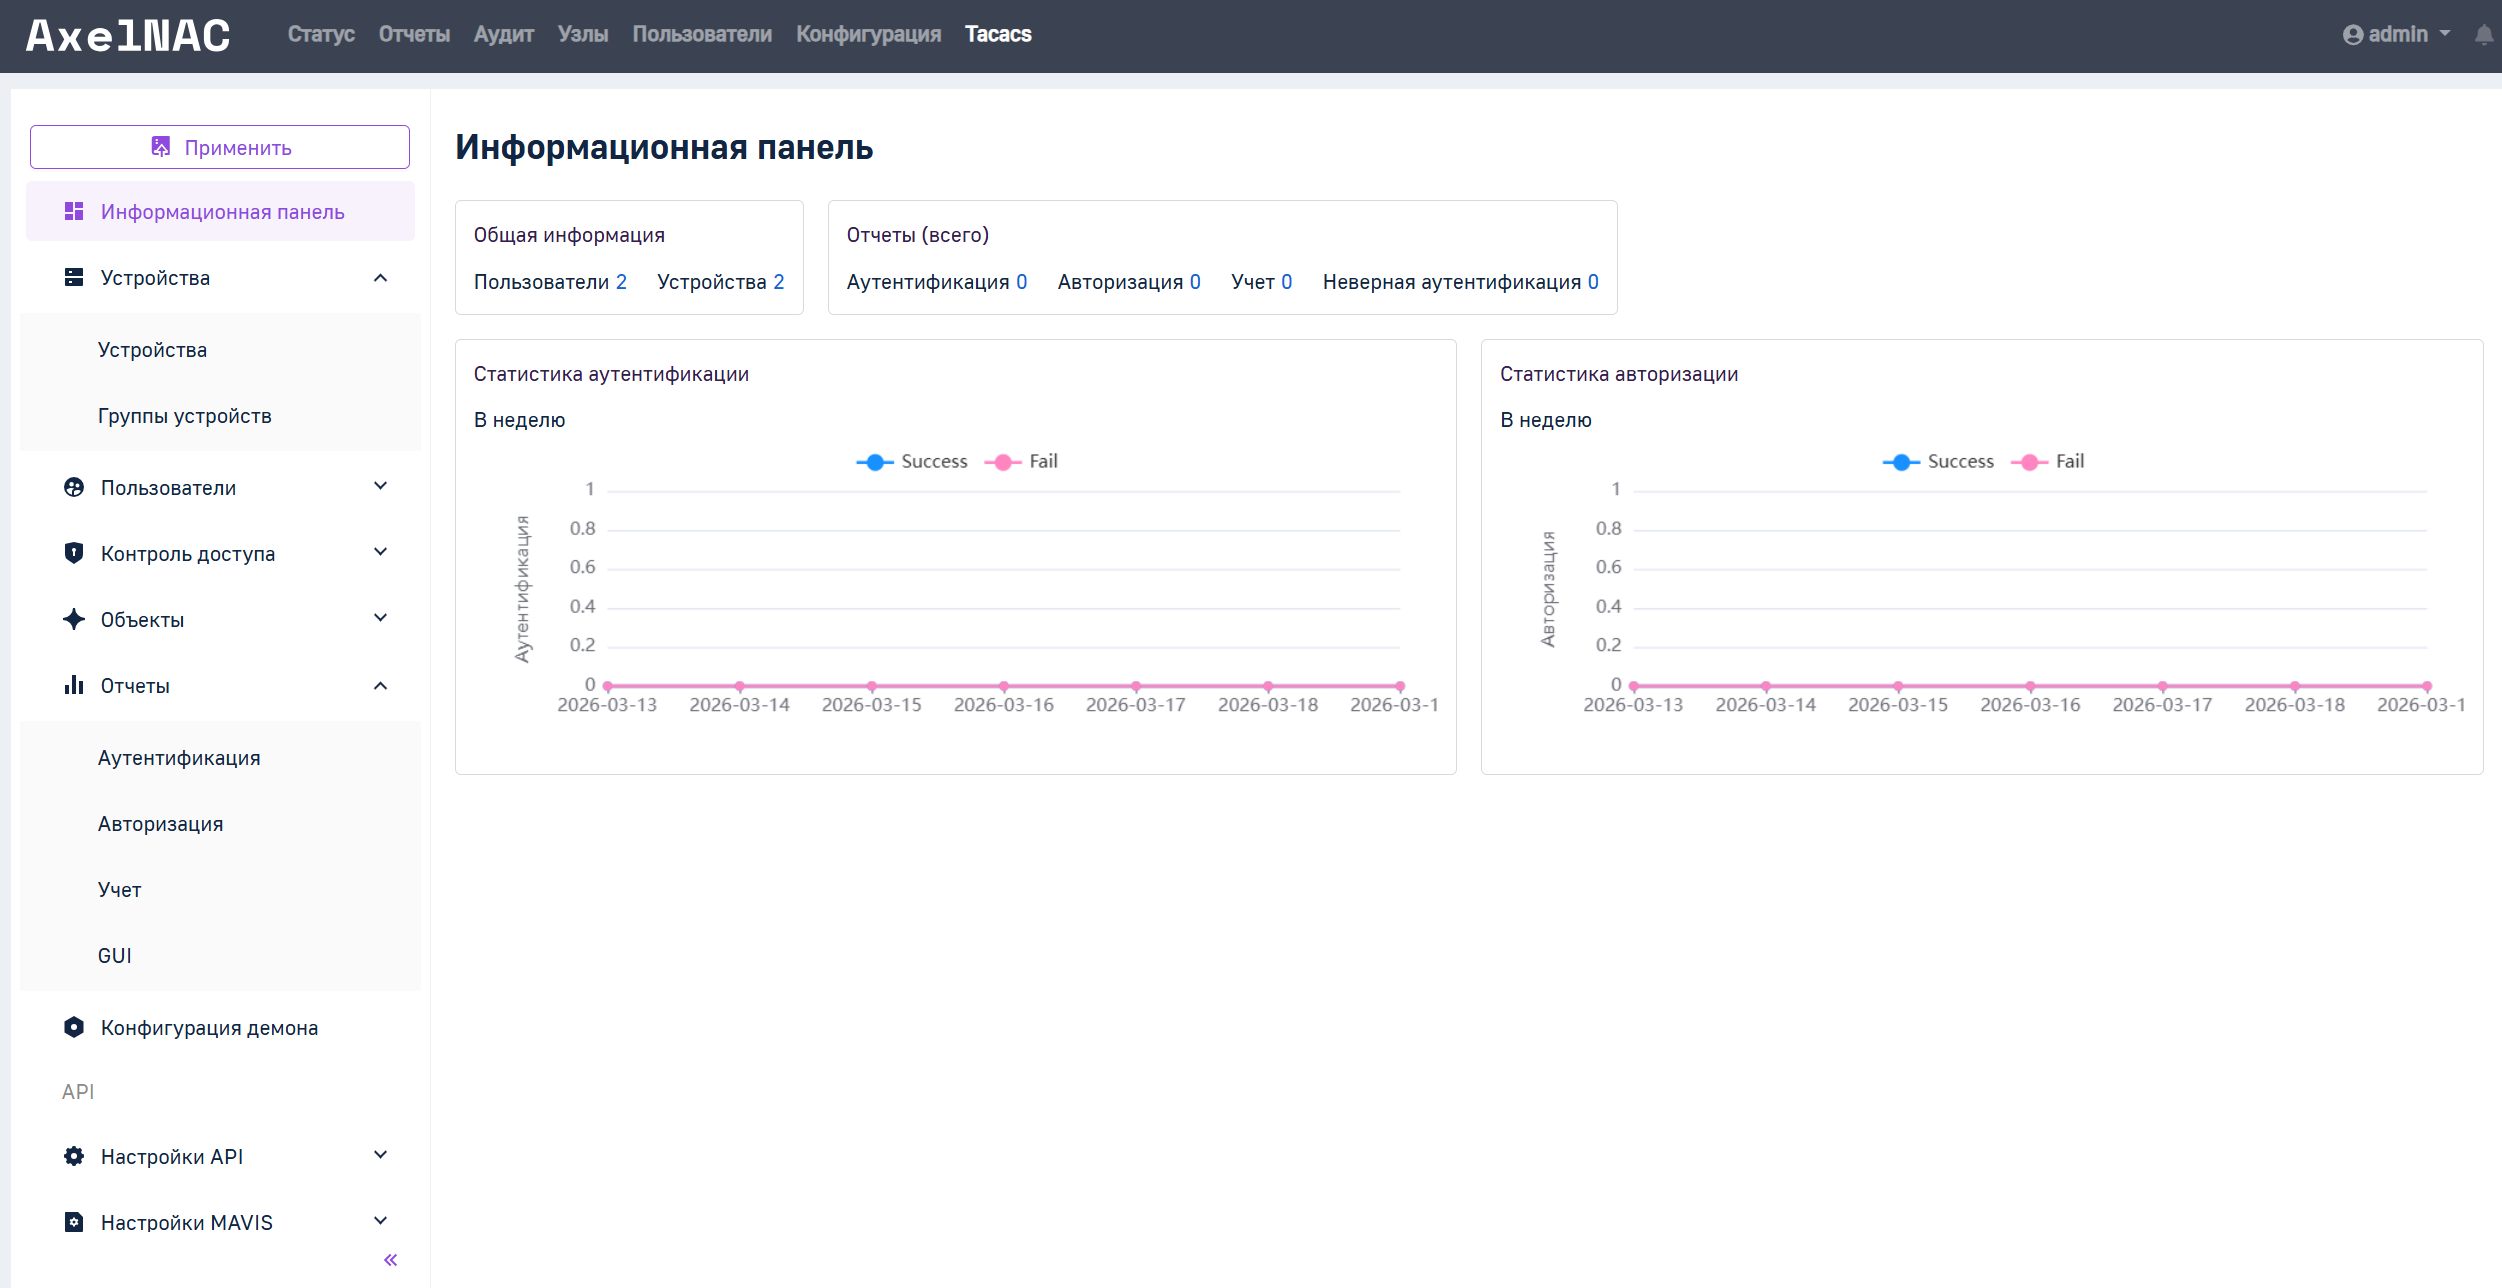Click the Контроль доступа shield icon
The image size is (2502, 1288).
coord(74,553)
